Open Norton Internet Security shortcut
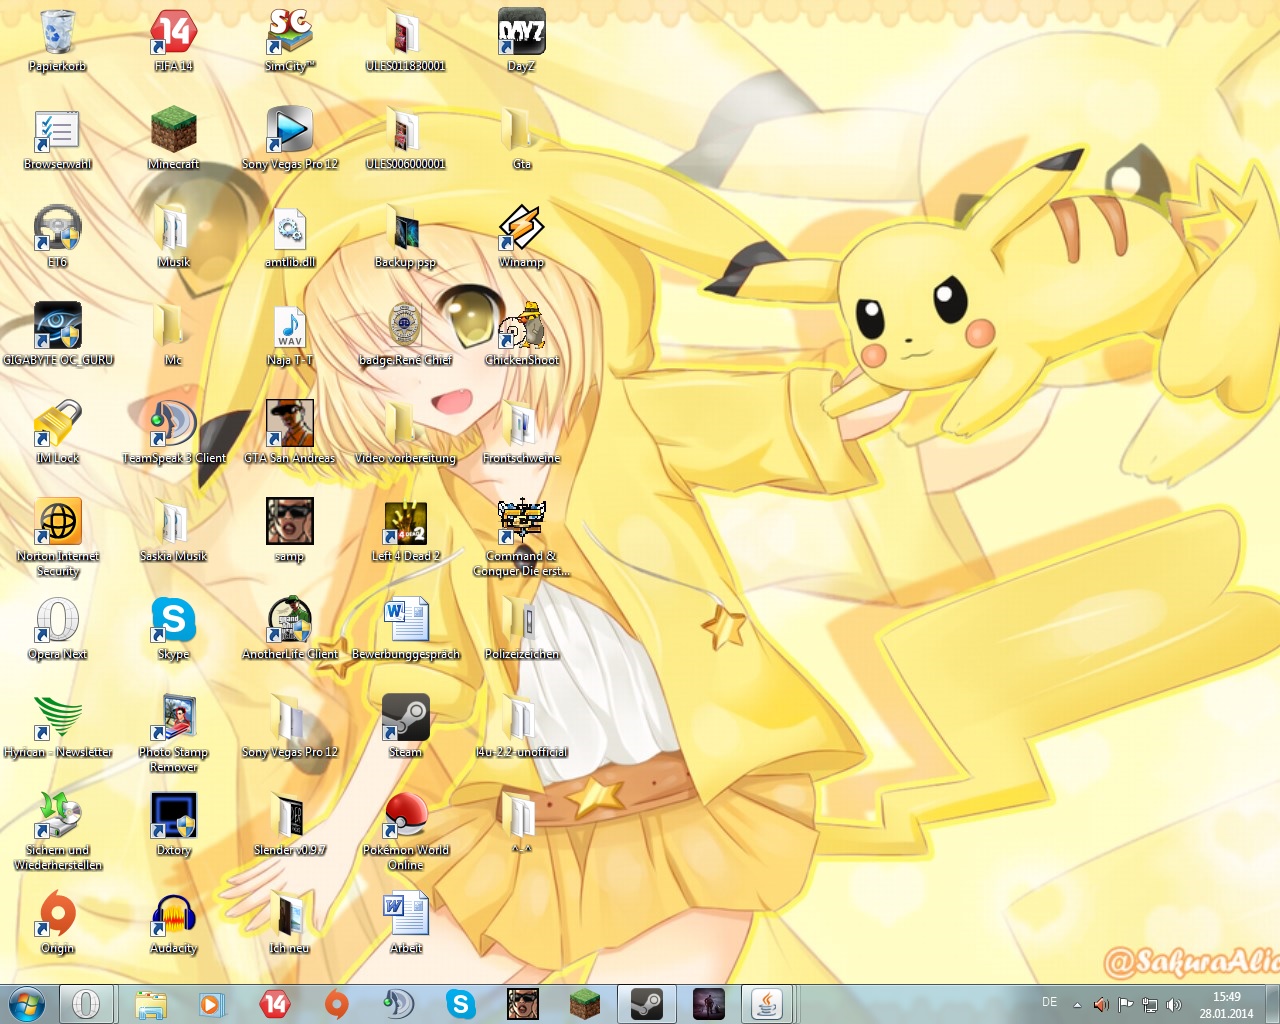This screenshot has height=1024, width=1280. [58, 523]
